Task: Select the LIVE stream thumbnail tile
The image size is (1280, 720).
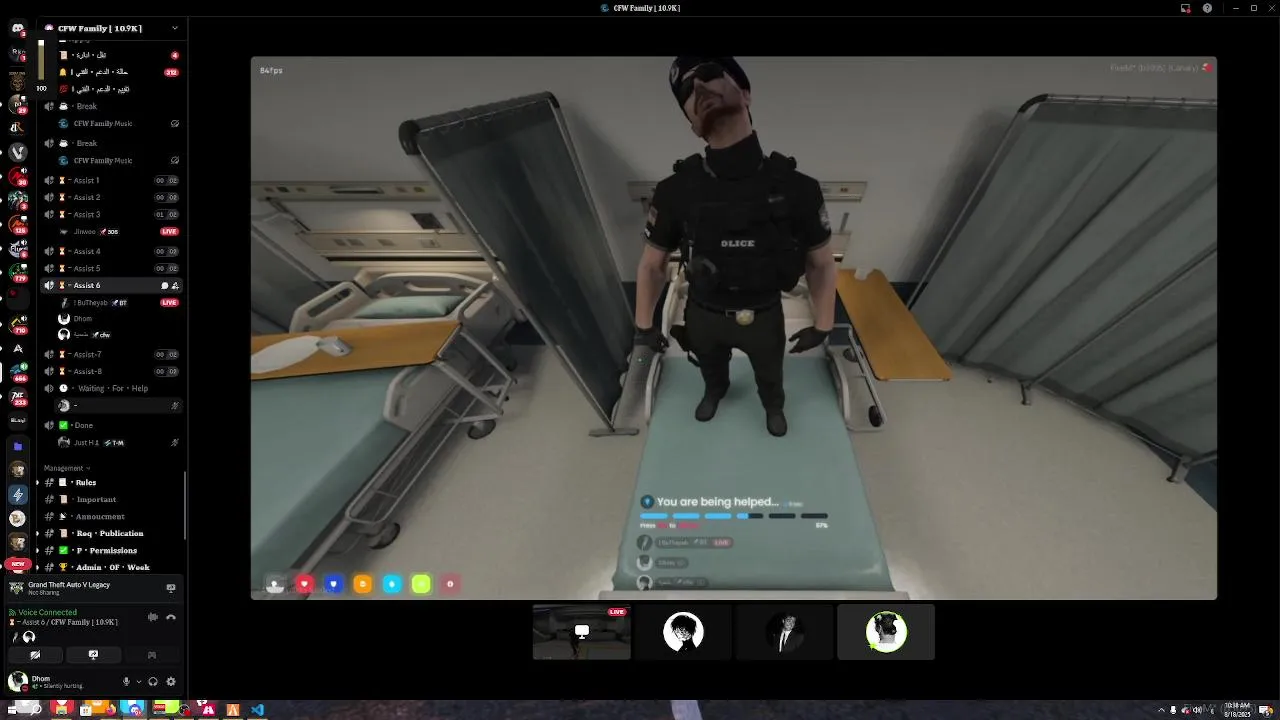Action: tap(582, 632)
